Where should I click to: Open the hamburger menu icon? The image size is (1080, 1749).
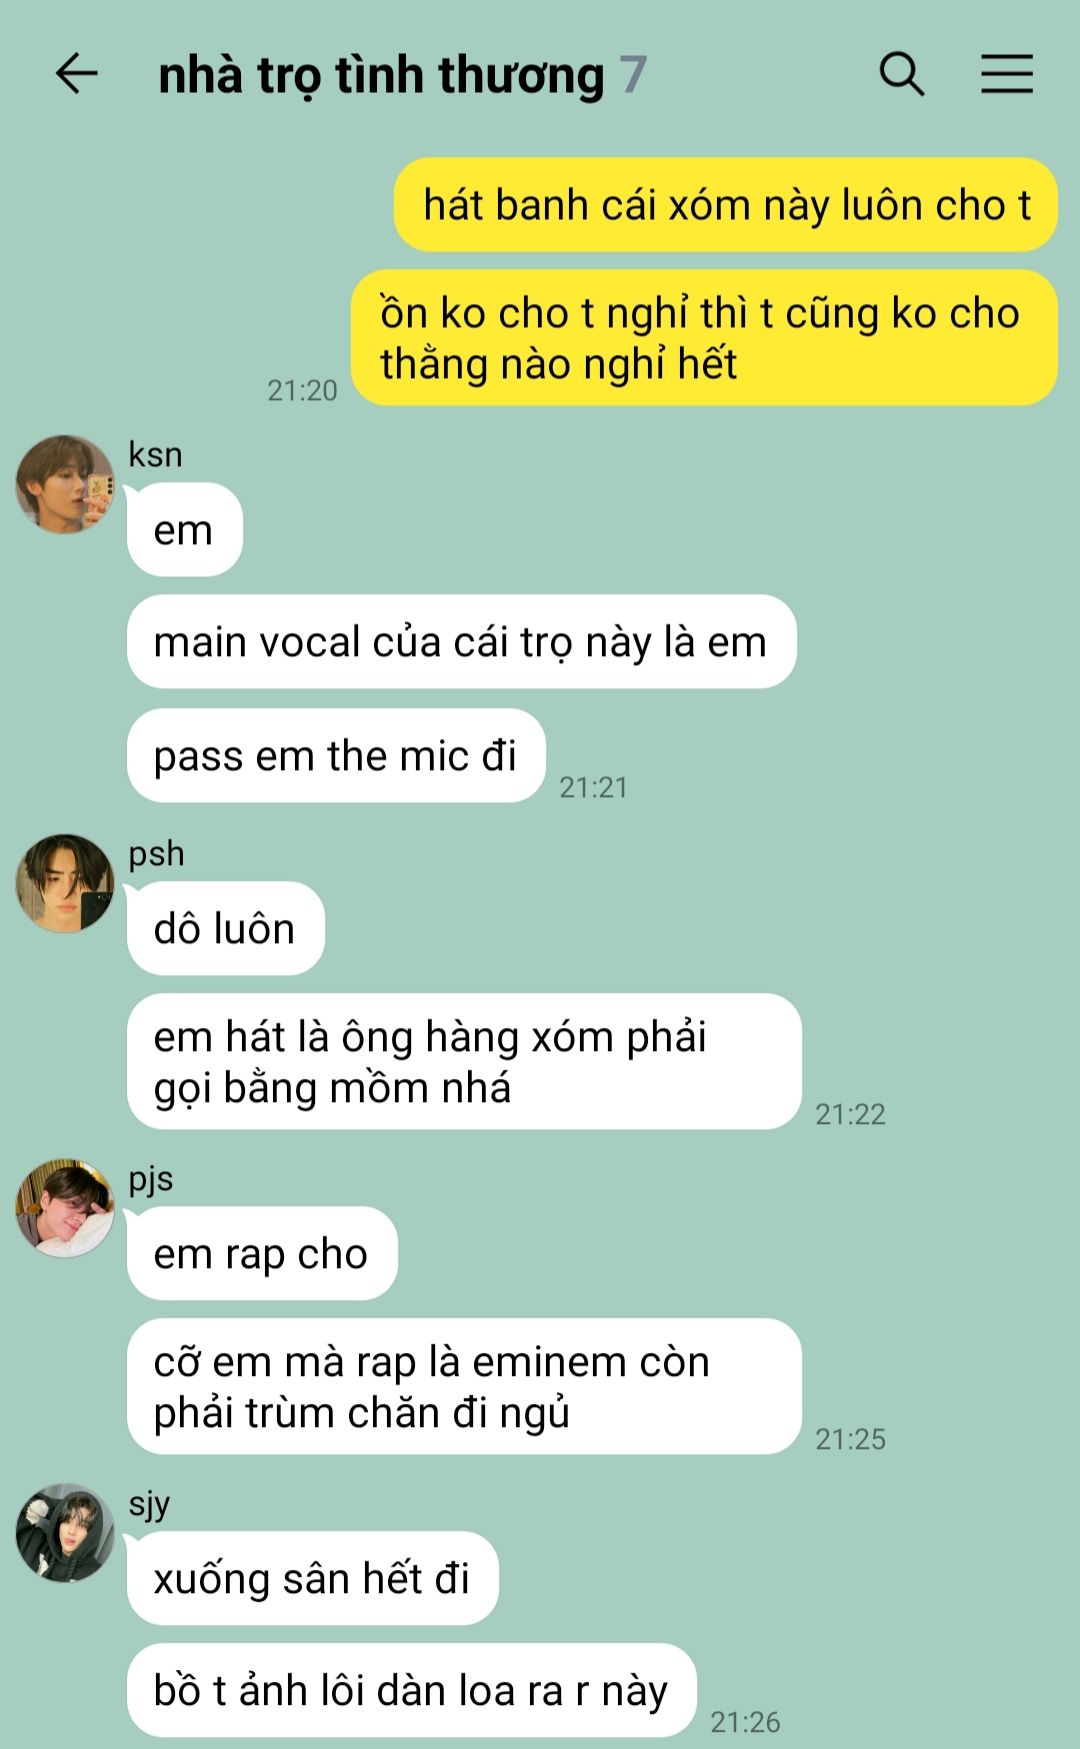(1006, 74)
